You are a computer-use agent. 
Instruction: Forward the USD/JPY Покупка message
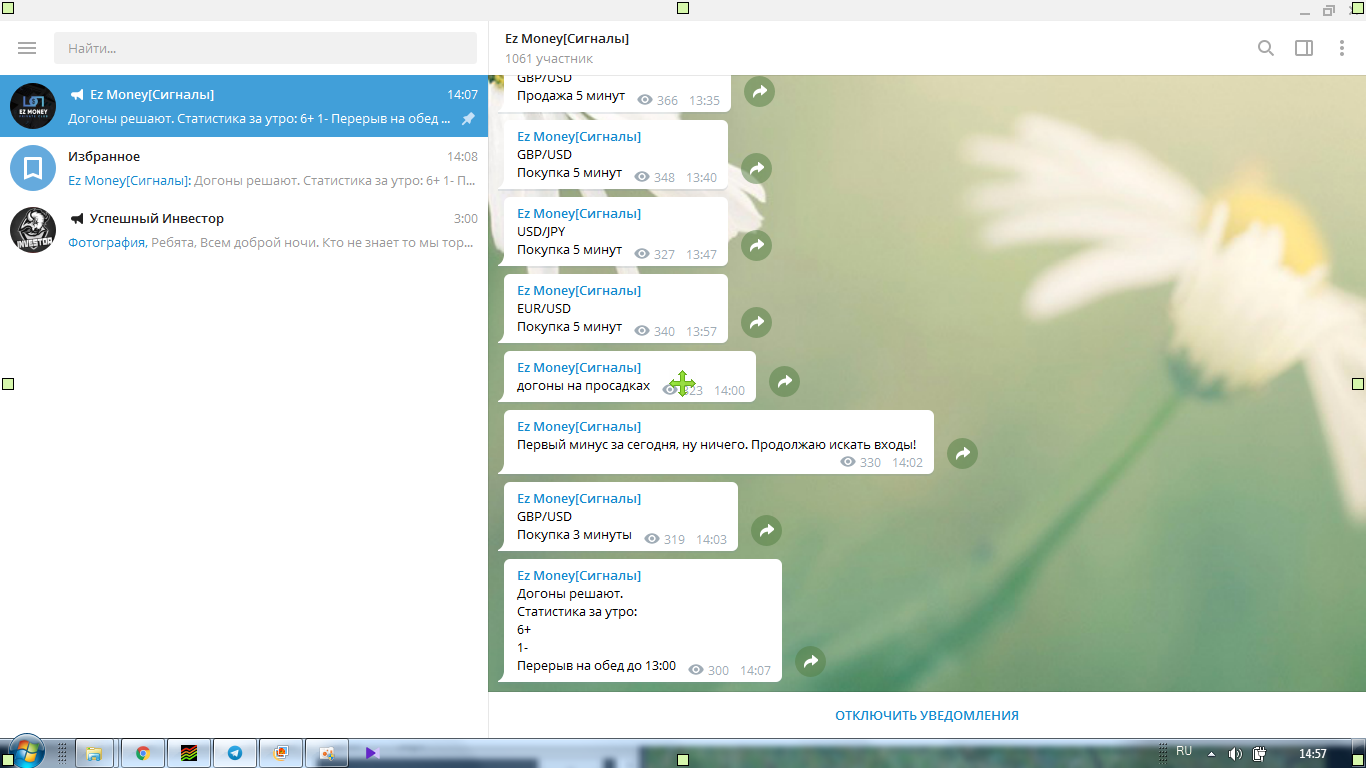tap(757, 246)
